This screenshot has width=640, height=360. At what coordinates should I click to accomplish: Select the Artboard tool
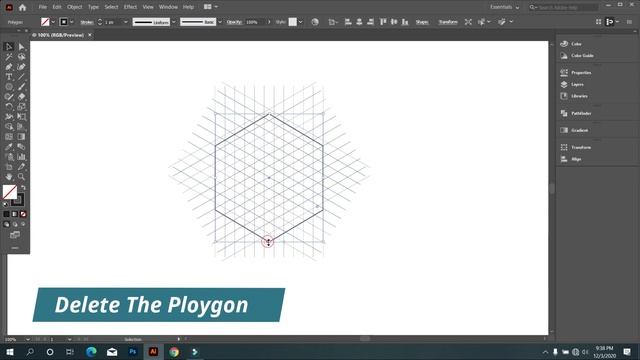9,167
